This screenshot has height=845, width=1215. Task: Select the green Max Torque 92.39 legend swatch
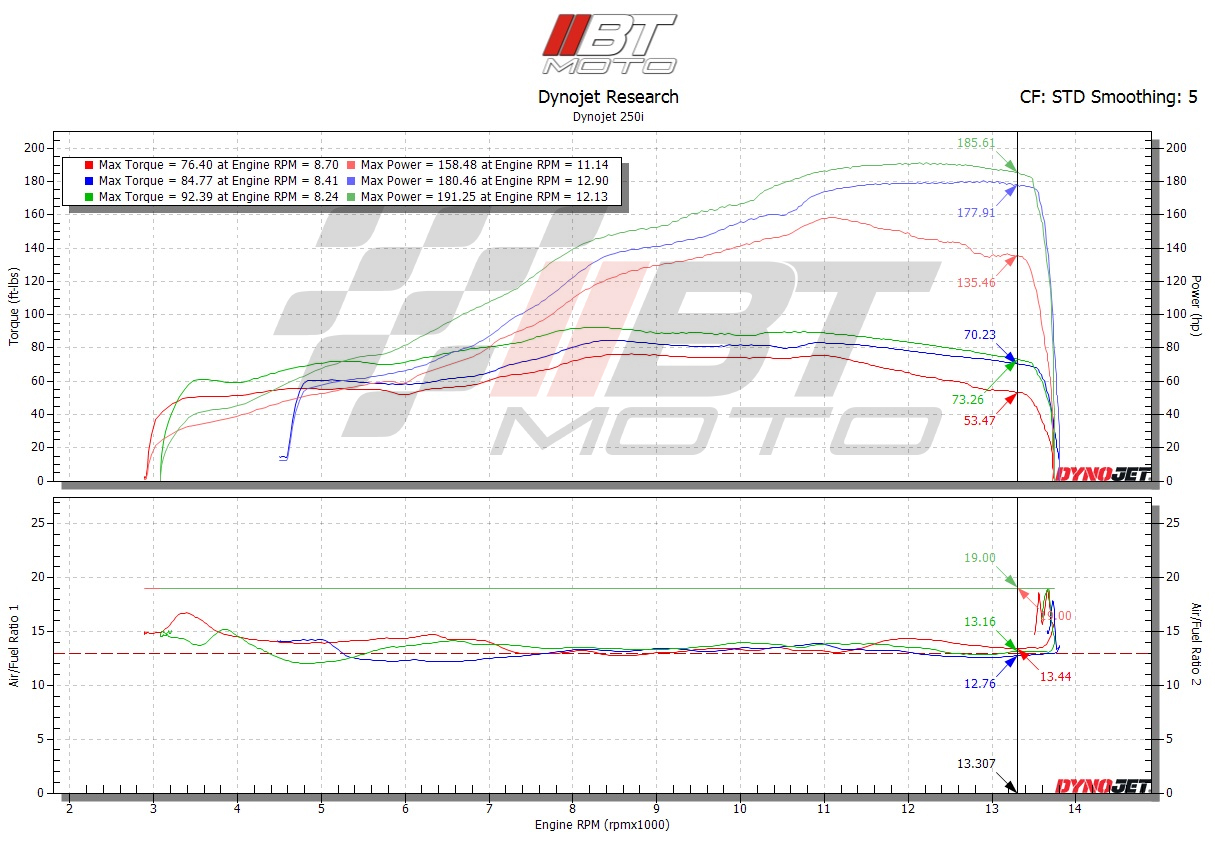89,196
